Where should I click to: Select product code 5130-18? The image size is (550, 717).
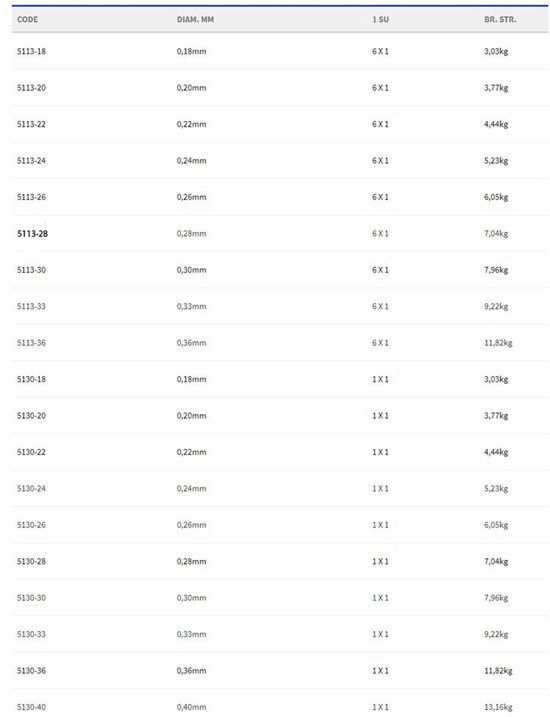coord(32,380)
